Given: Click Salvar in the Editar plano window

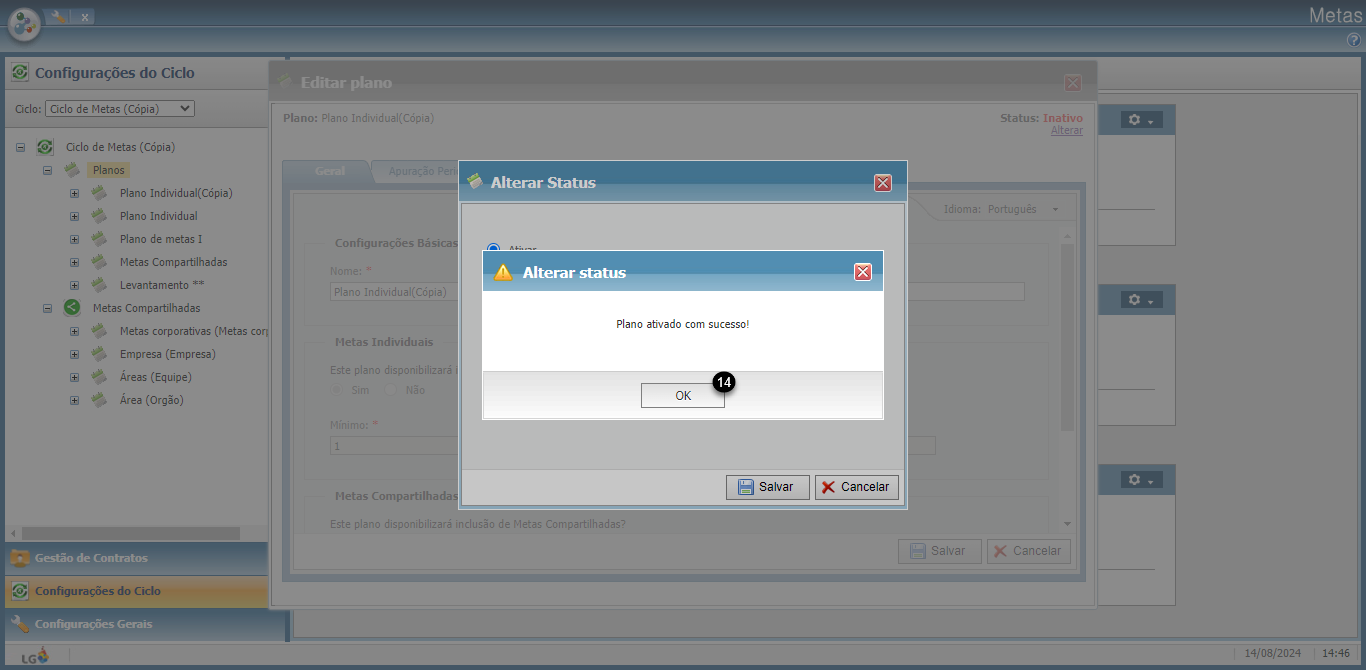Looking at the screenshot, I should click(939, 551).
